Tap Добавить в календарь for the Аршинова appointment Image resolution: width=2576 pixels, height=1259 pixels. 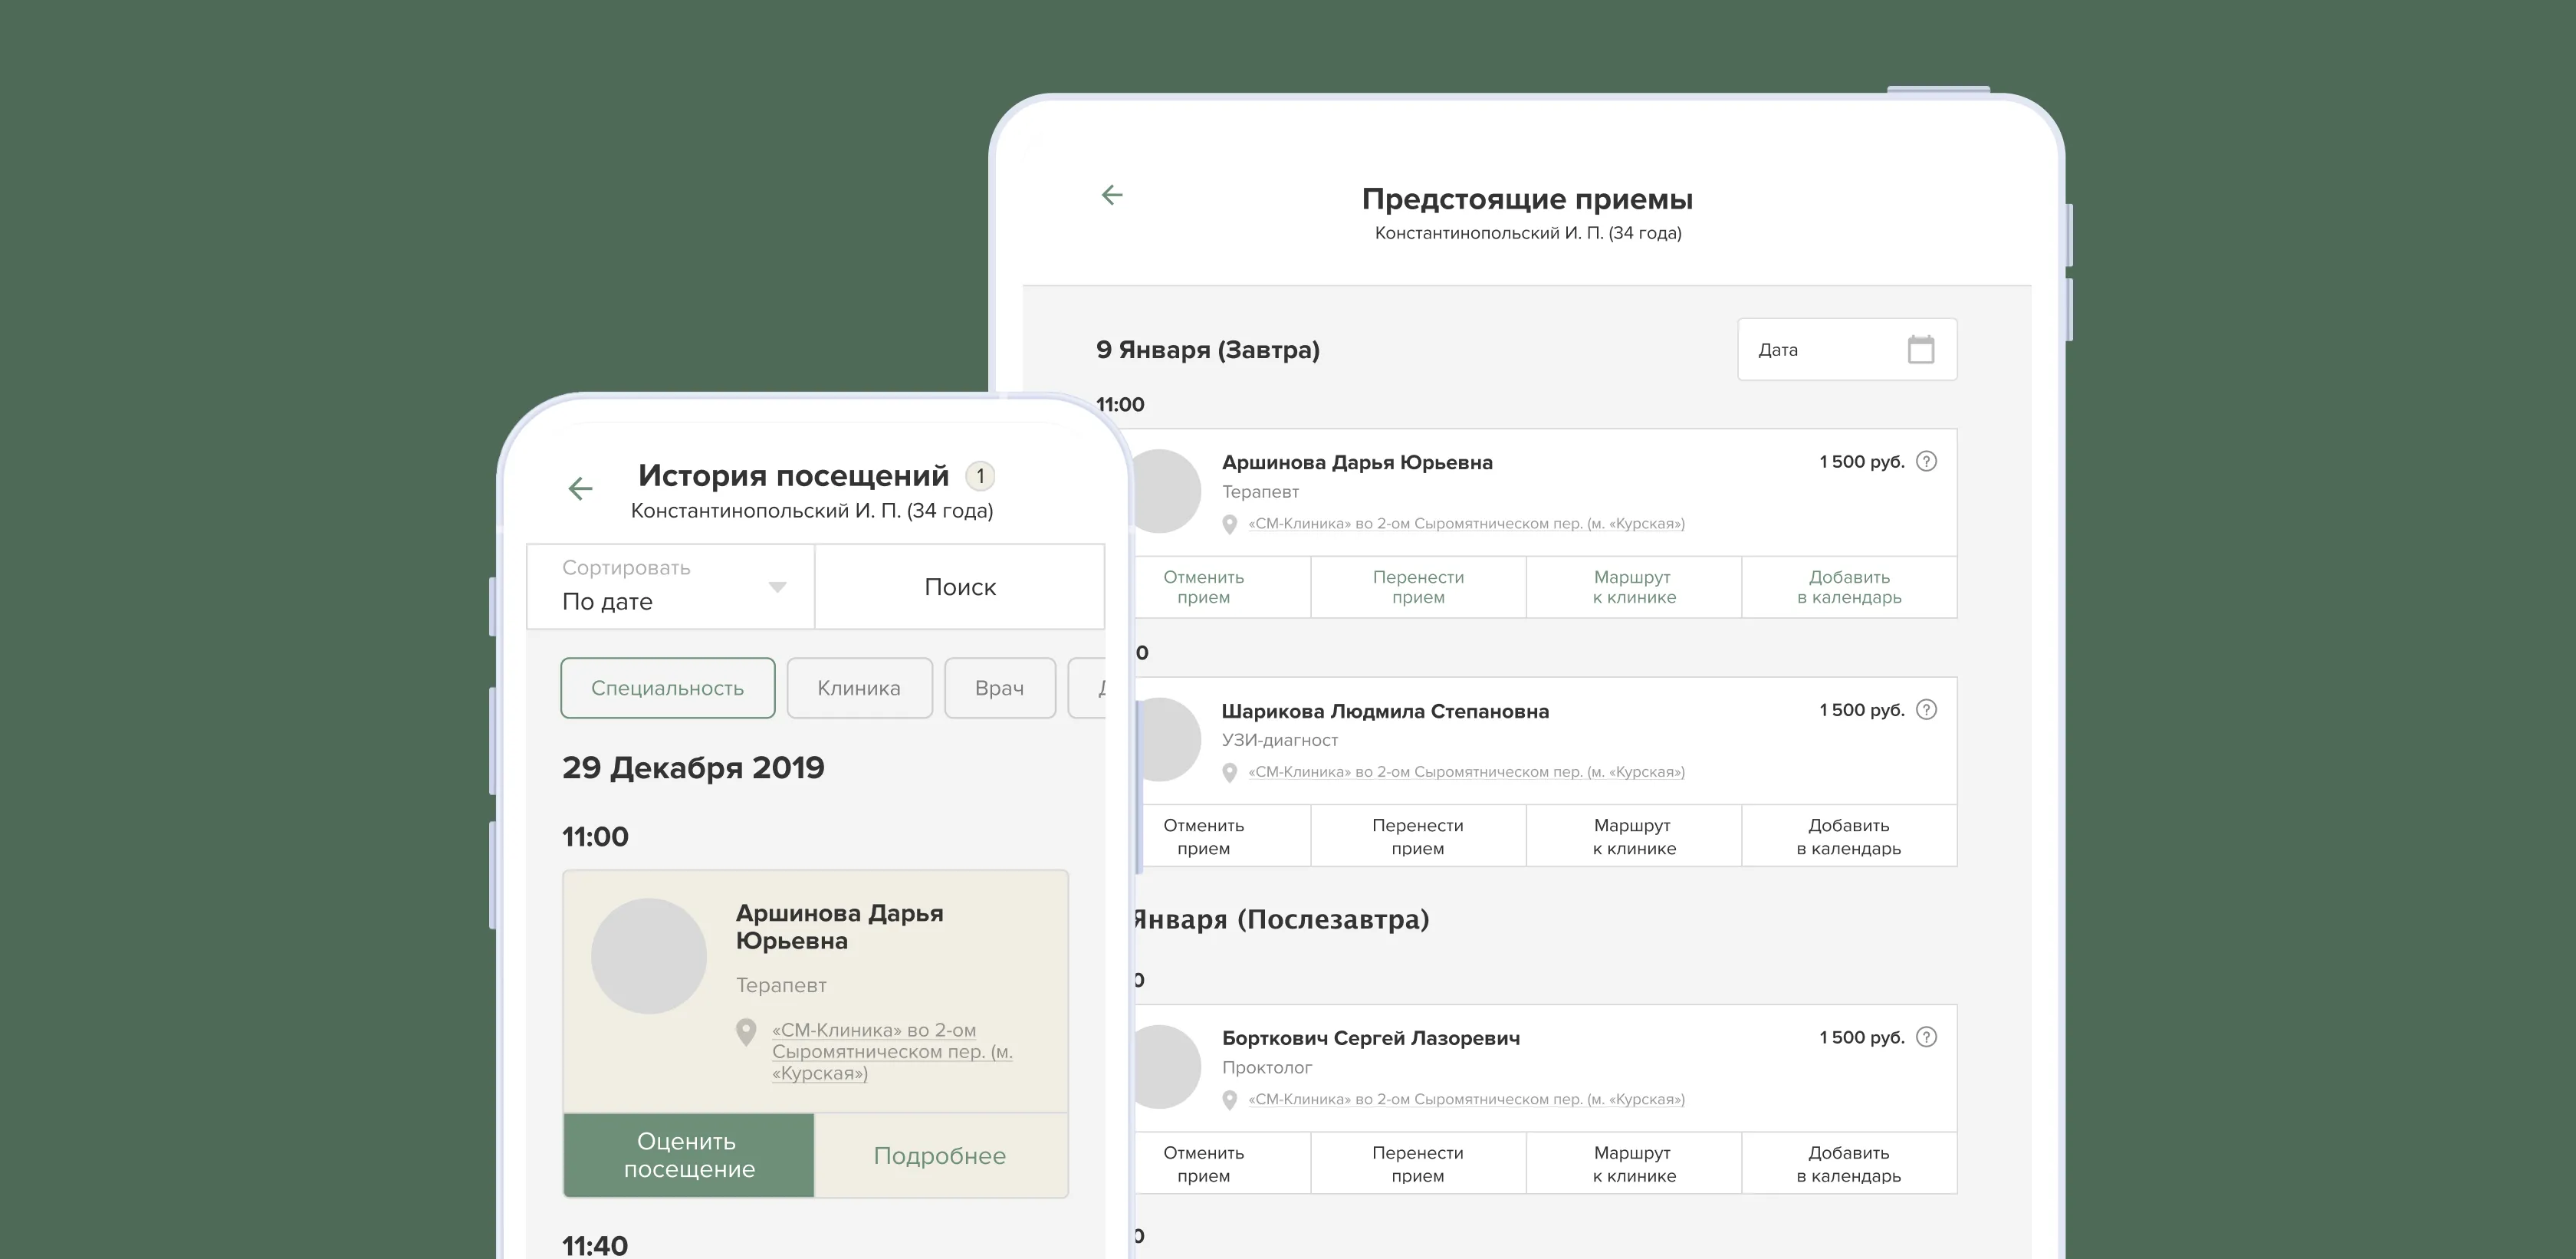[x=1849, y=587]
